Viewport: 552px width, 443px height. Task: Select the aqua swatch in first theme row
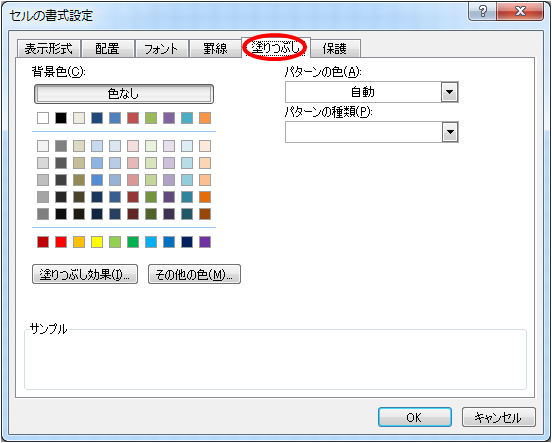click(x=187, y=118)
